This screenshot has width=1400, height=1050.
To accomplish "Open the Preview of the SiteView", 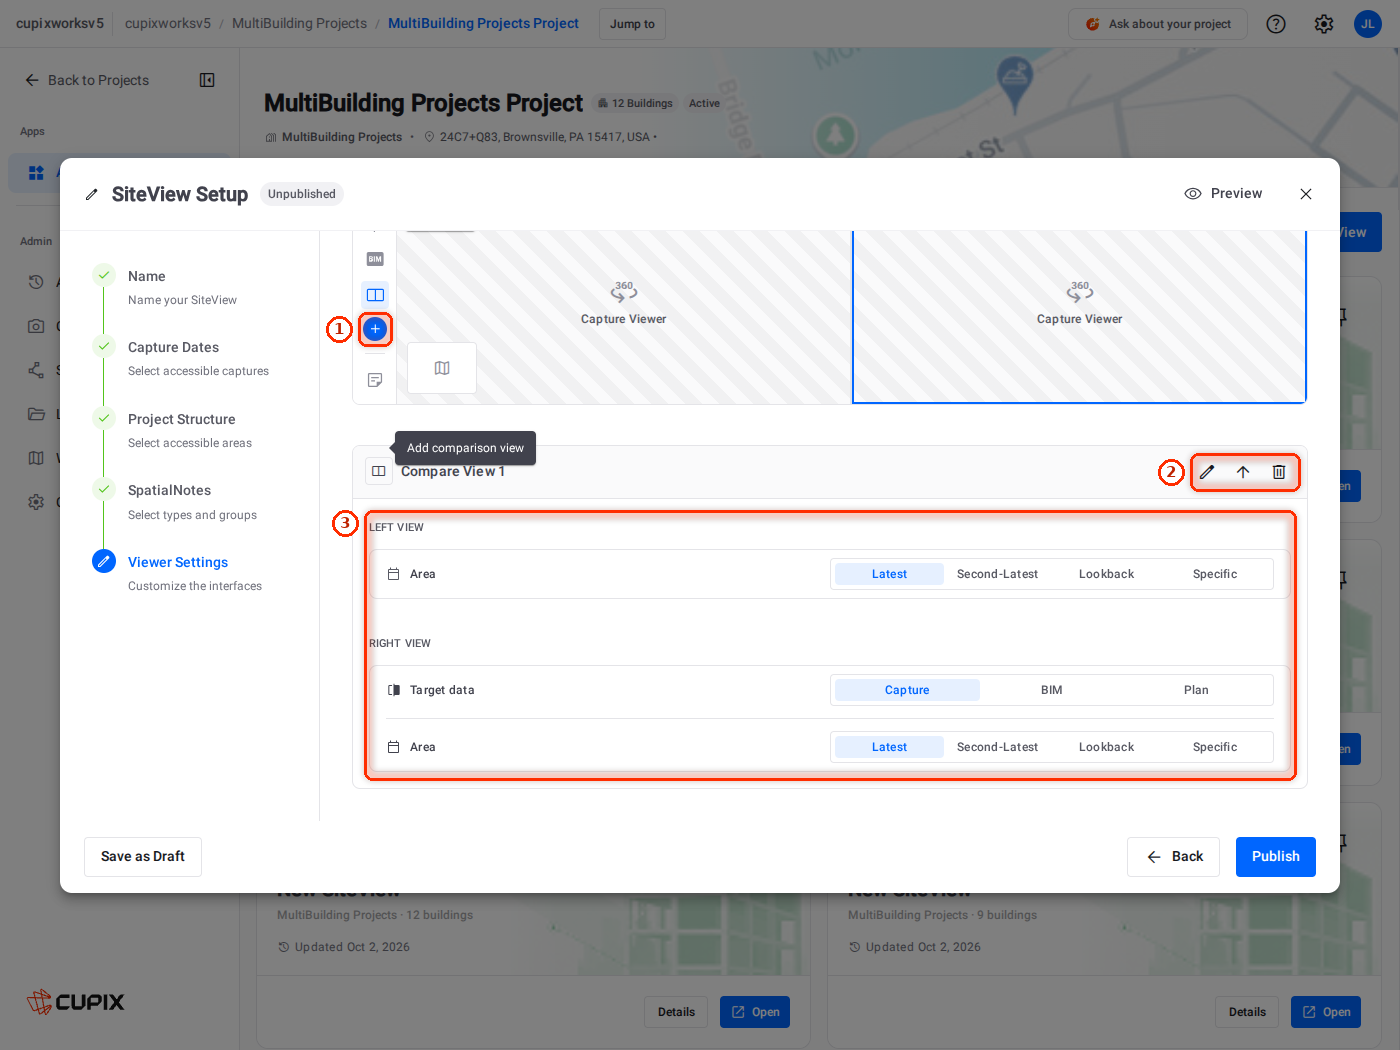I will pyautogui.click(x=1223, y=194).
